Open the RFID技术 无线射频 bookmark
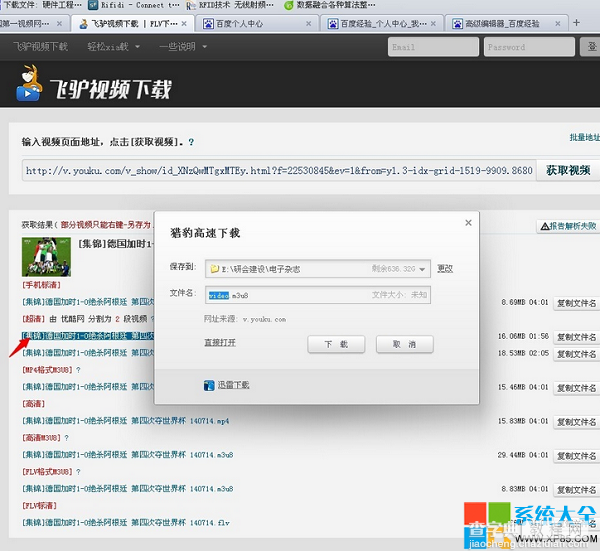600x551 pixels. [x=230, y=5]
